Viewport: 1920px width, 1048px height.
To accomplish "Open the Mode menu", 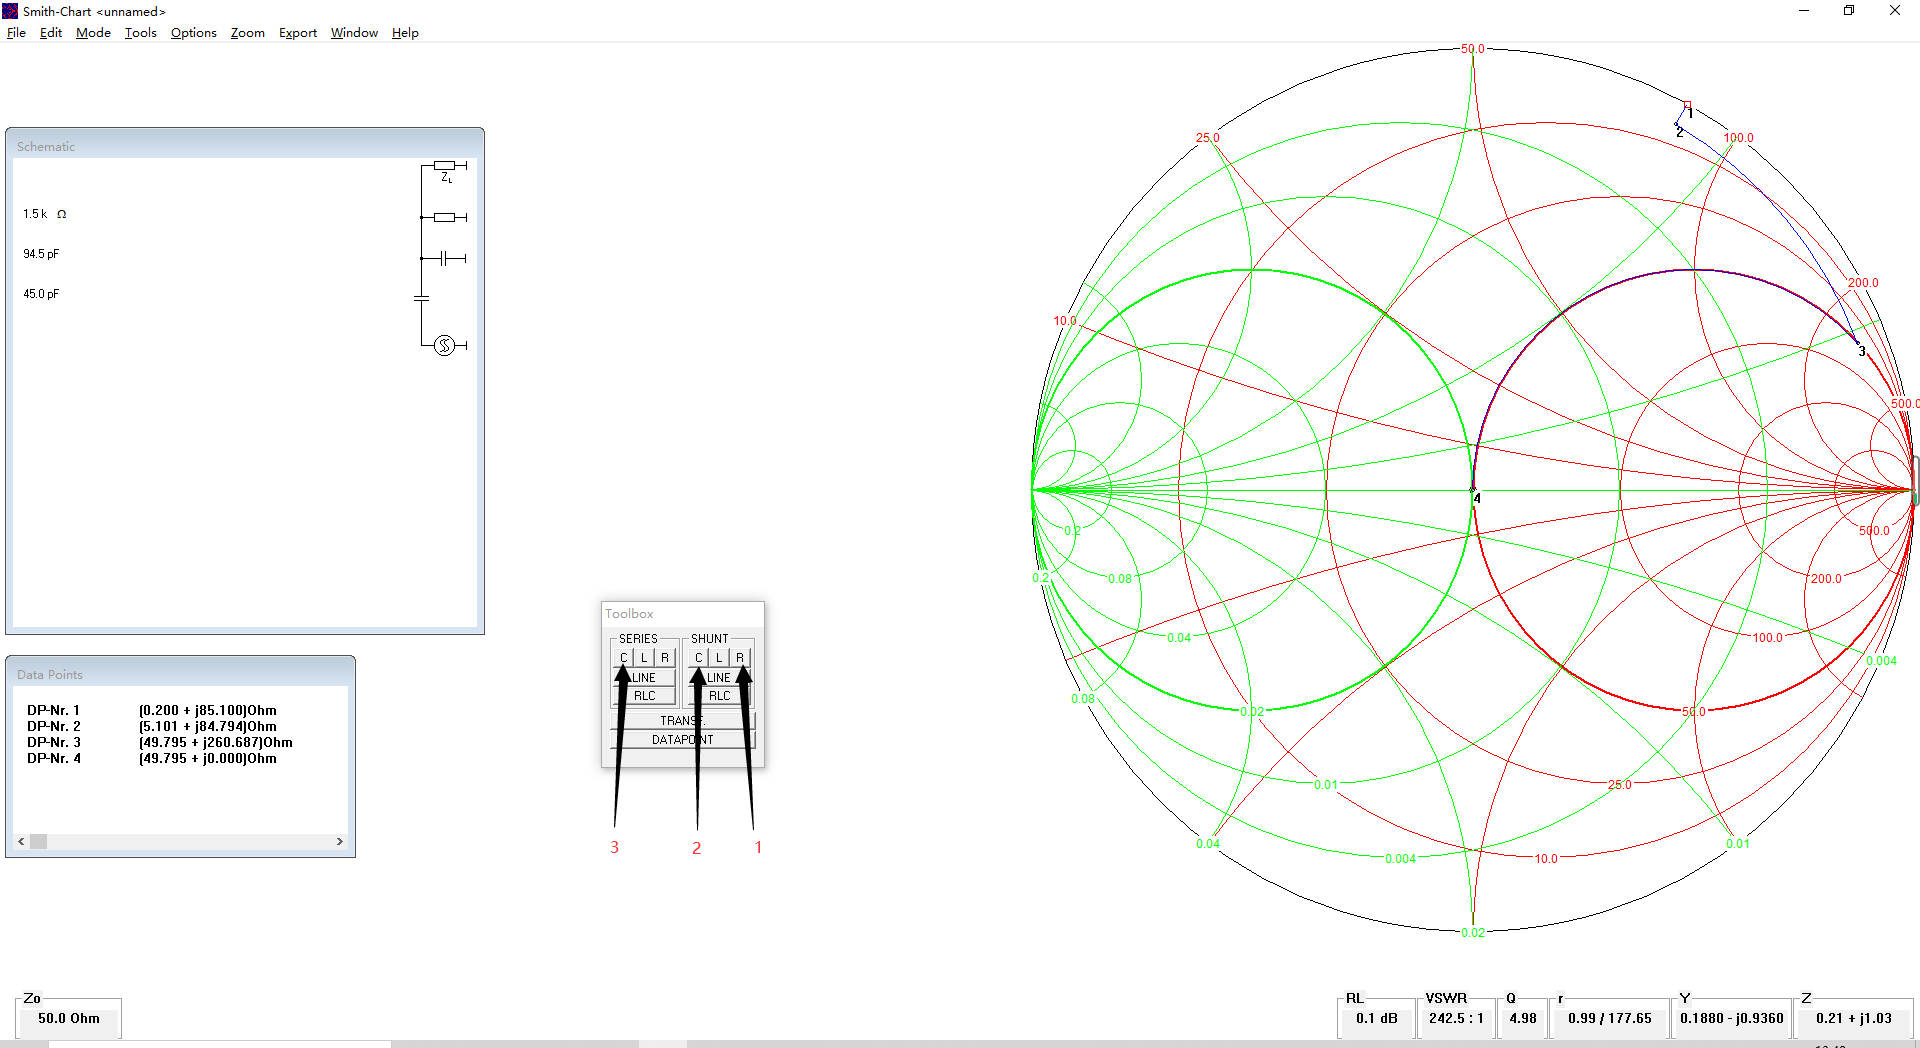I will click(x=93, y=33).
